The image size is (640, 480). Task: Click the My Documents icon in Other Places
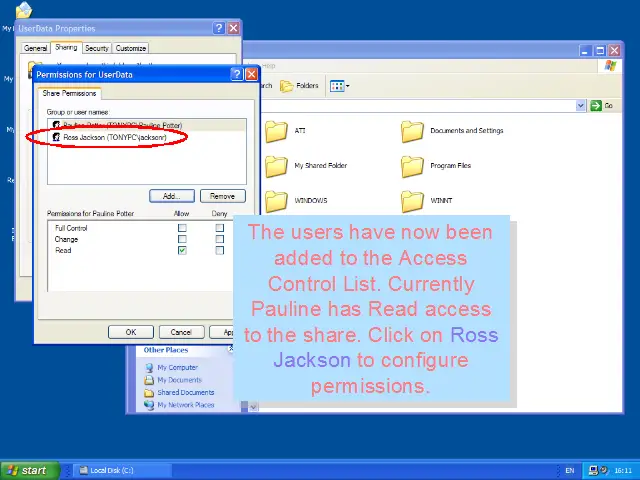coord(149,380)
